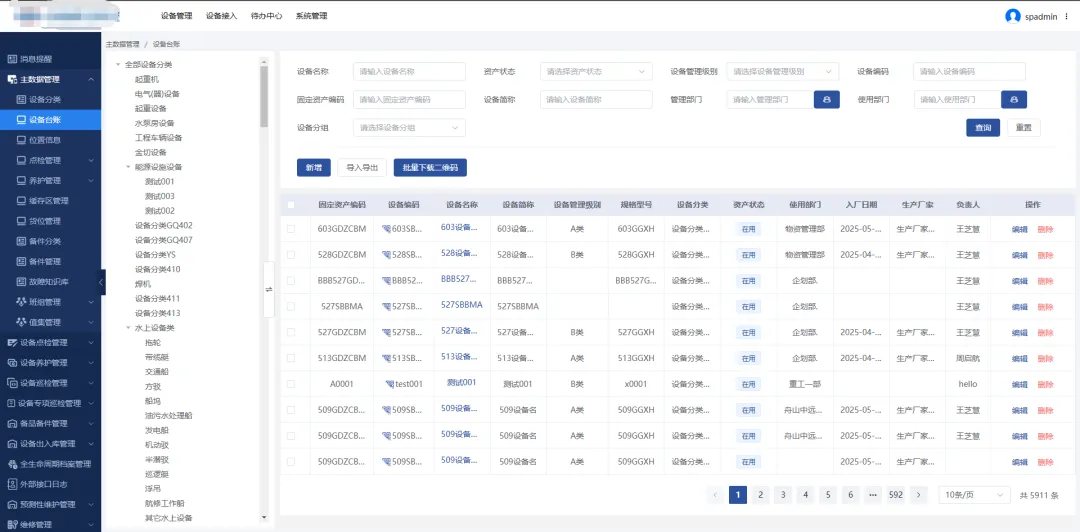Check the row 528GDZCBM checkbox
The image size is (1080, 532).
[291, 255]
